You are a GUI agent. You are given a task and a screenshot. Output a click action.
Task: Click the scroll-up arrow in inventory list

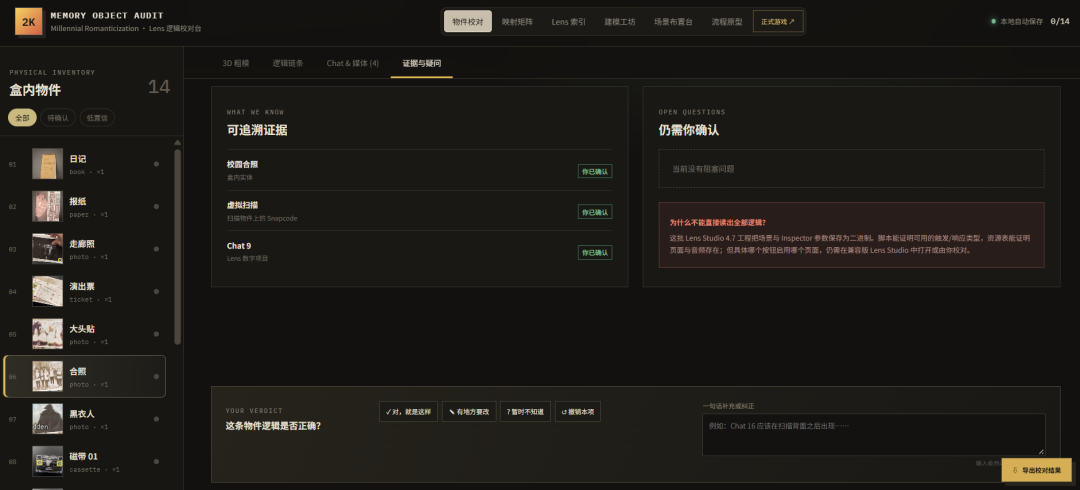(178, 142)
